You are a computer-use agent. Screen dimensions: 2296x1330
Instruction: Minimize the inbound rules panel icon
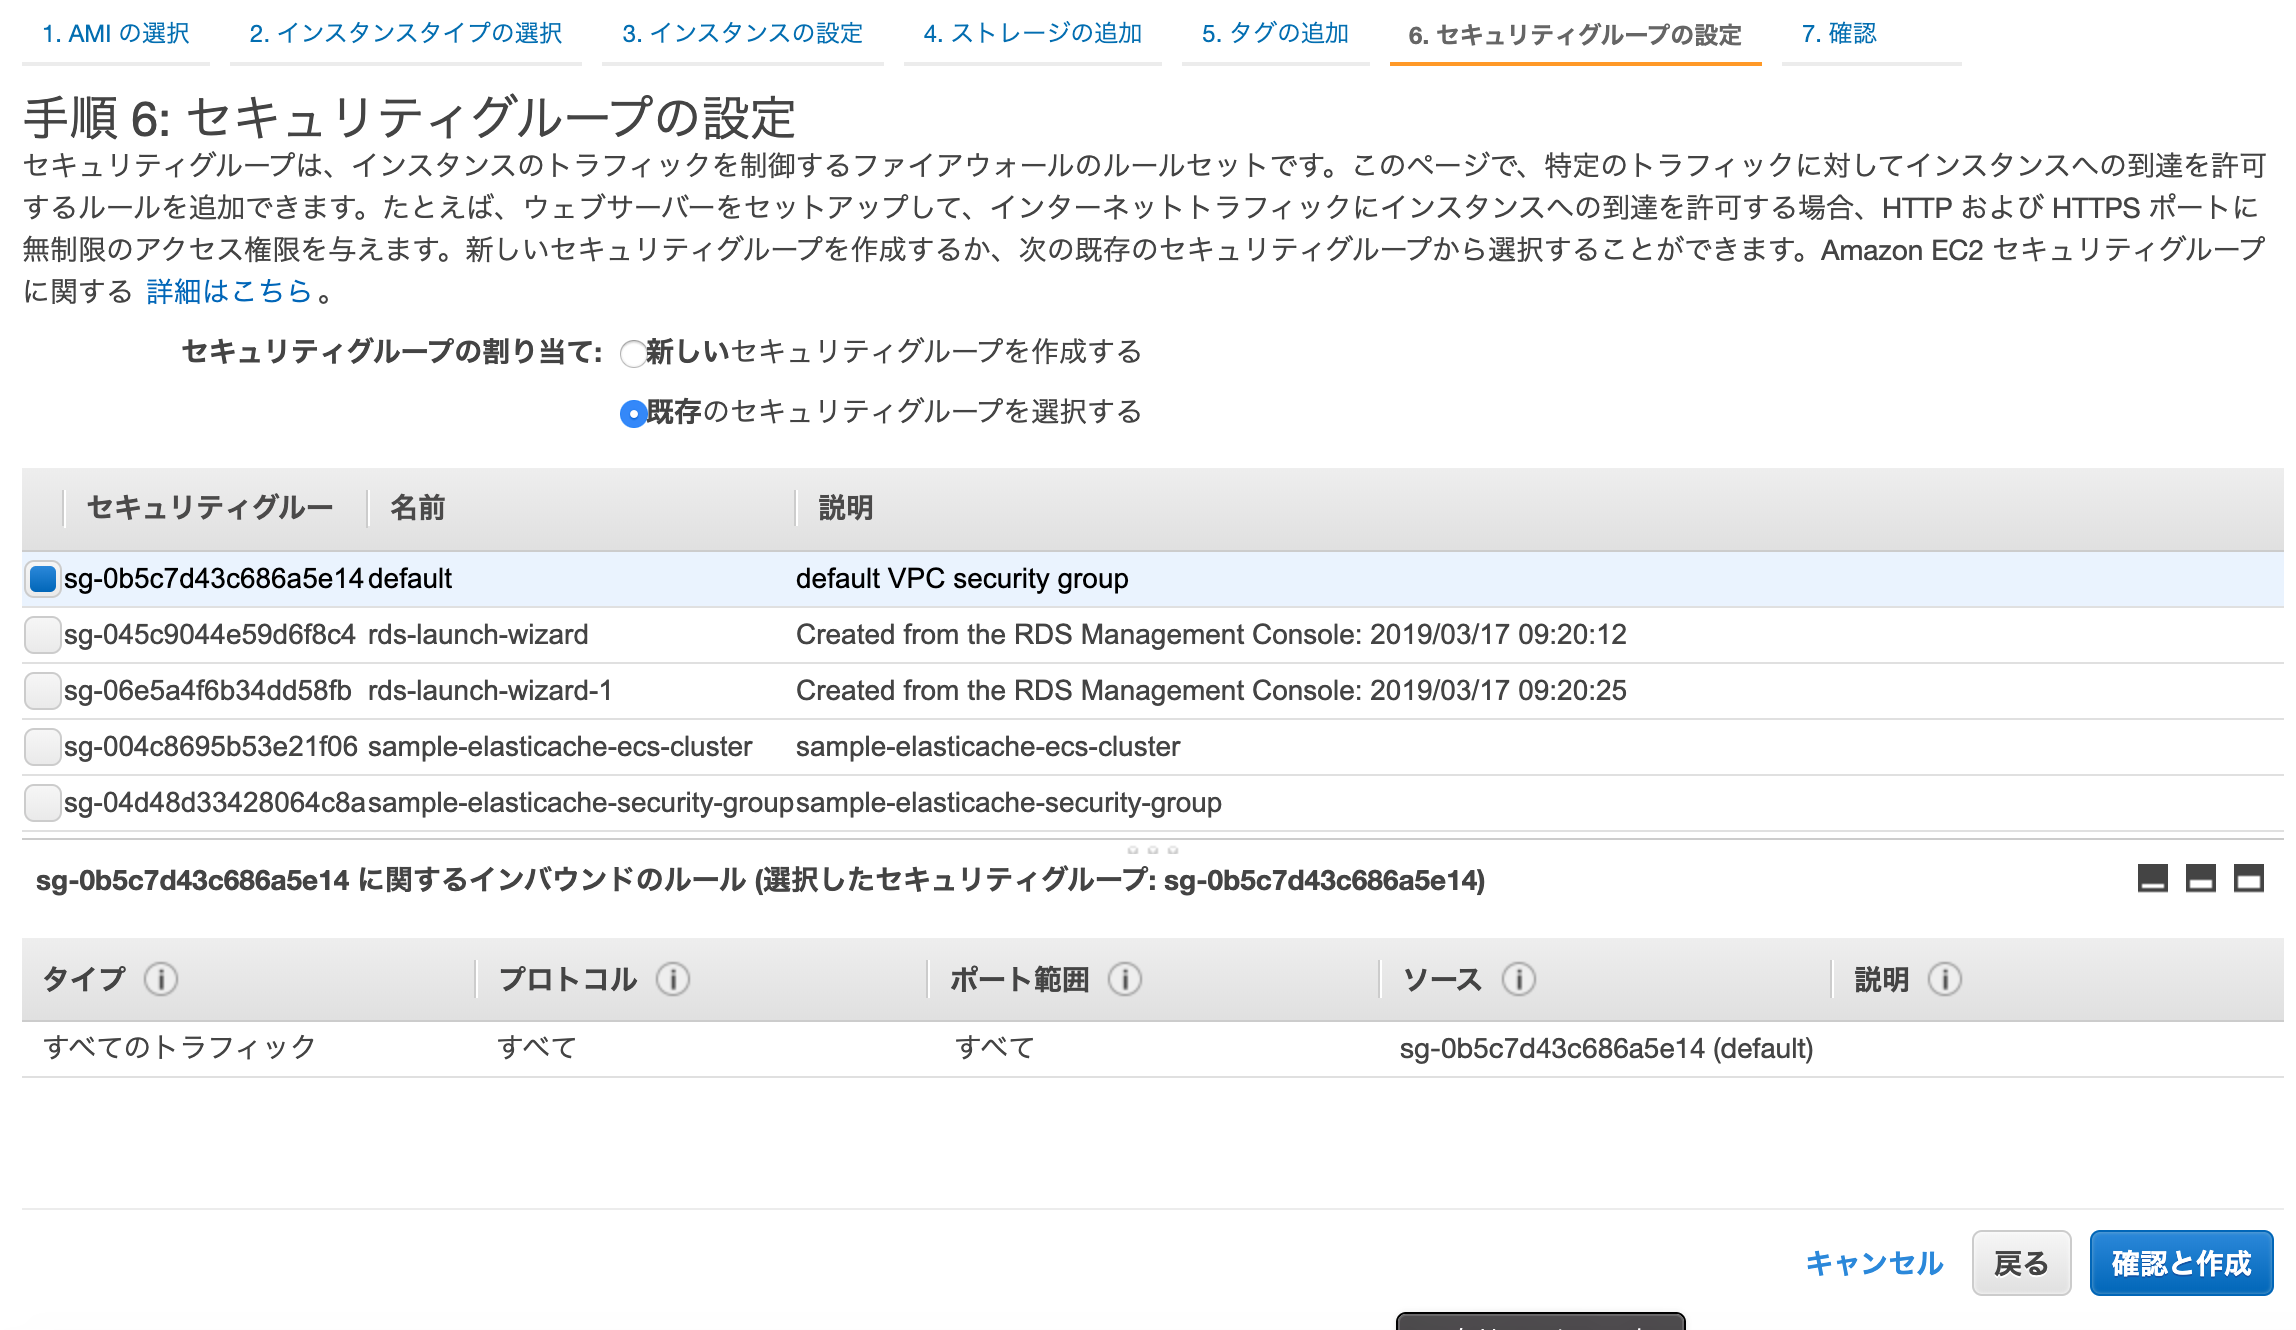coord(2152,879)
